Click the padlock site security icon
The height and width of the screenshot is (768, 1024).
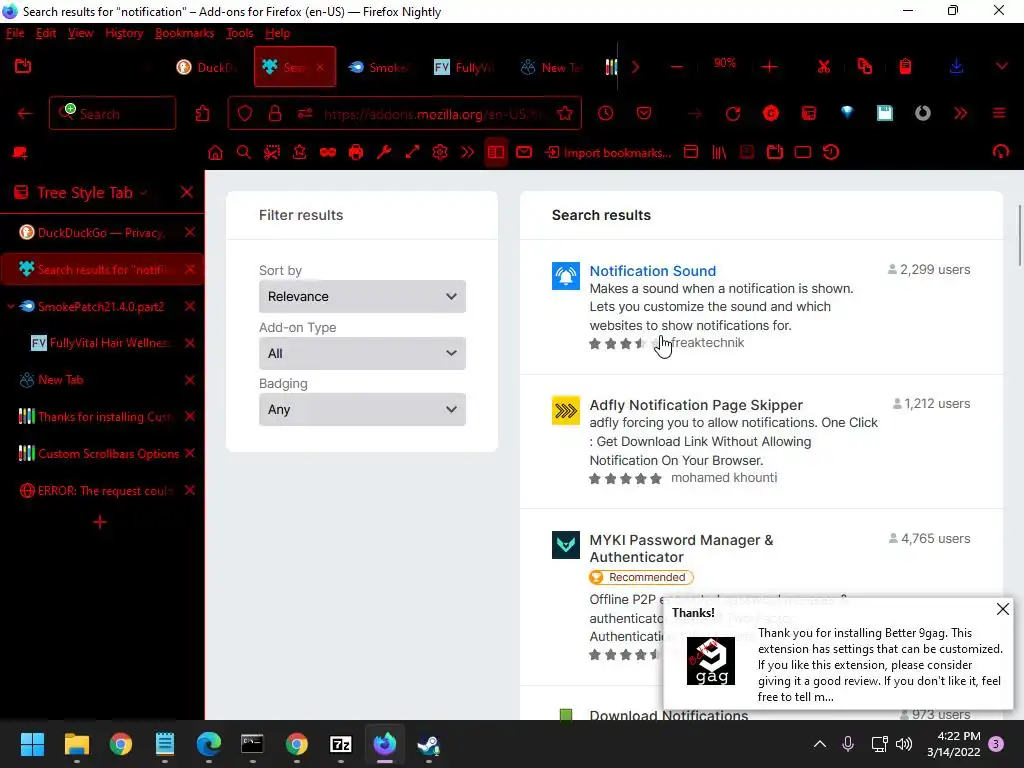[x=275, y=114]
